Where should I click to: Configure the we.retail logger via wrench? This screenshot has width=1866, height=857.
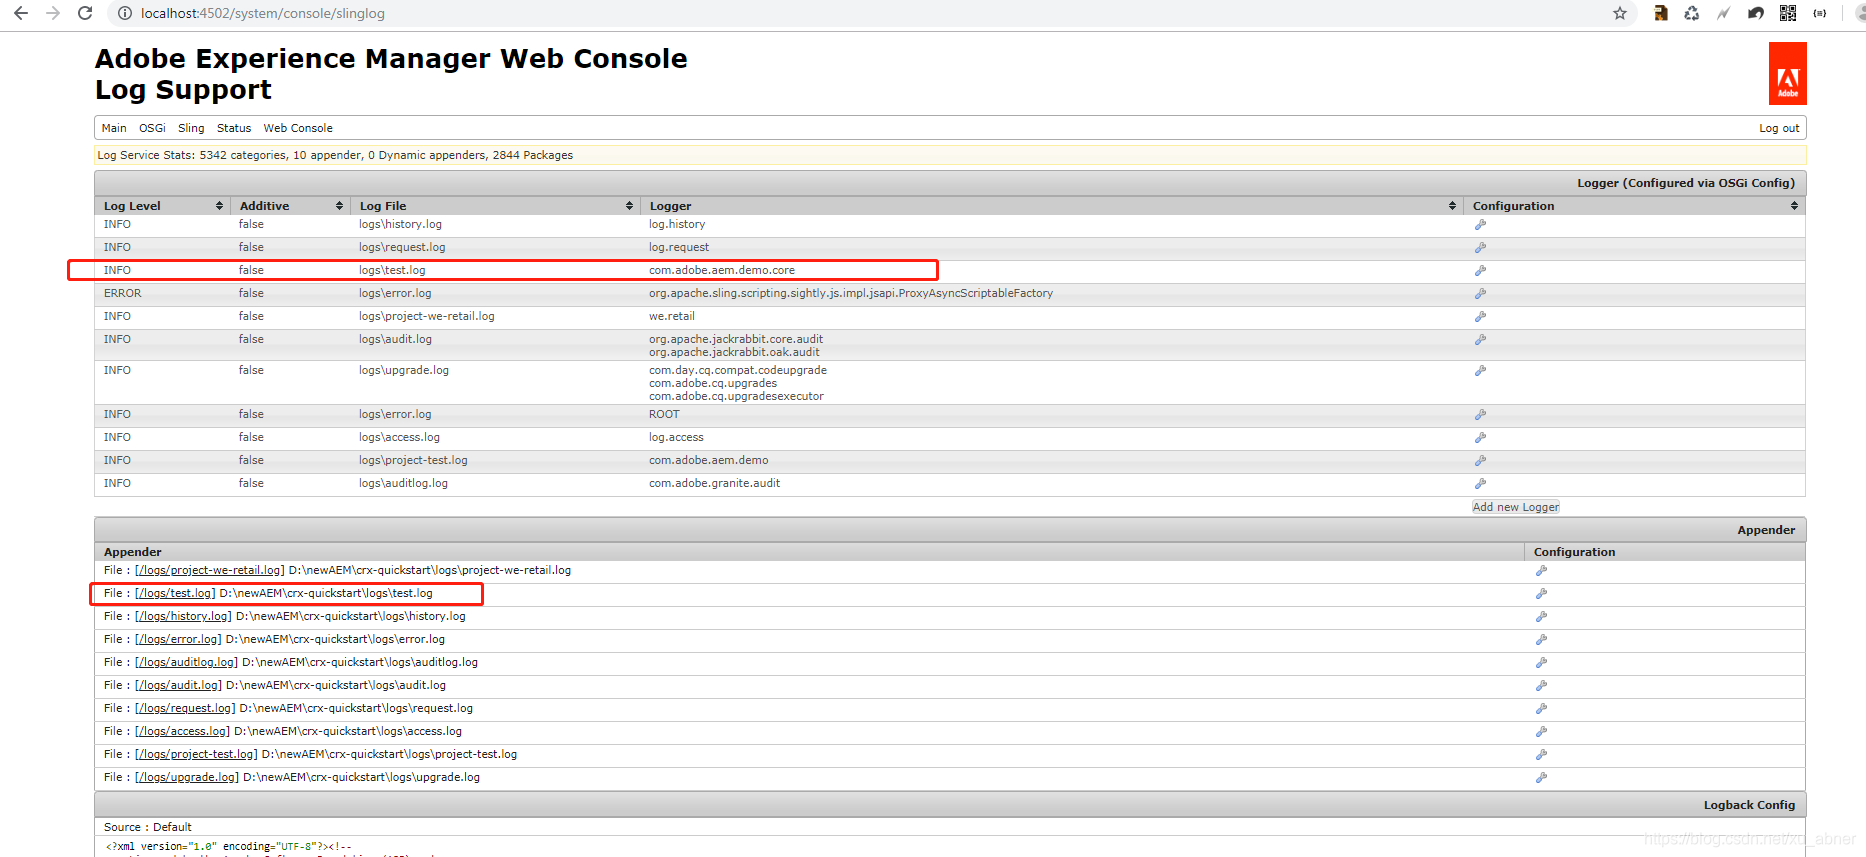point(1480,317)
